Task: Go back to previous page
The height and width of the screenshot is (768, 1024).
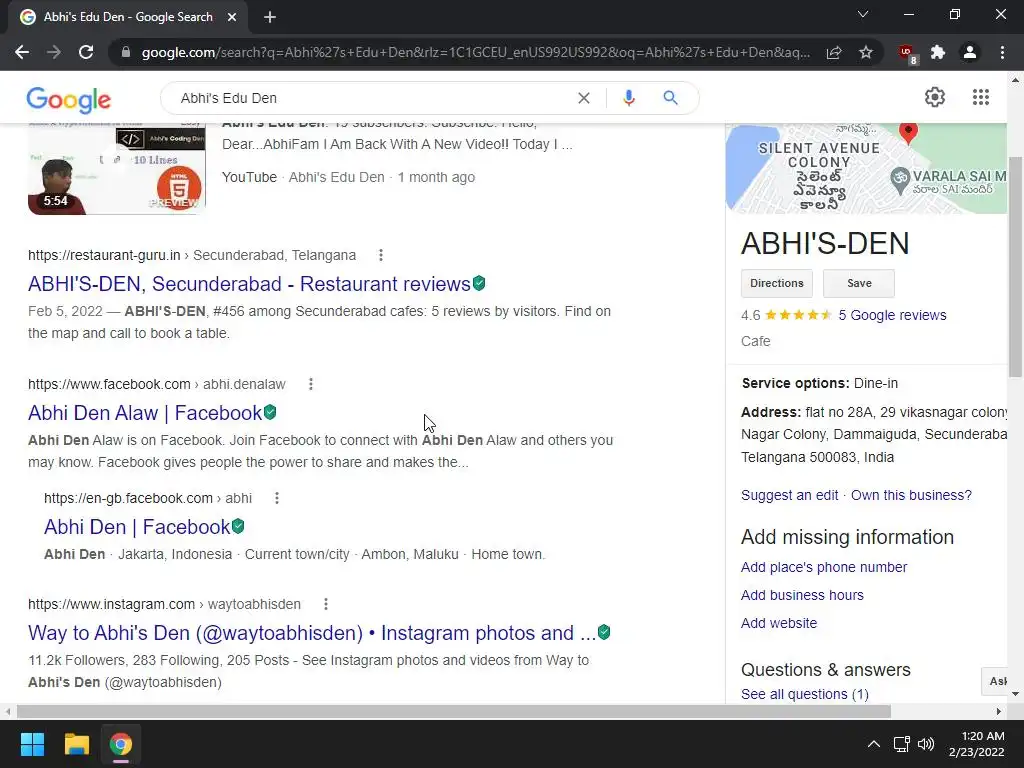Action: pos(22,52)
